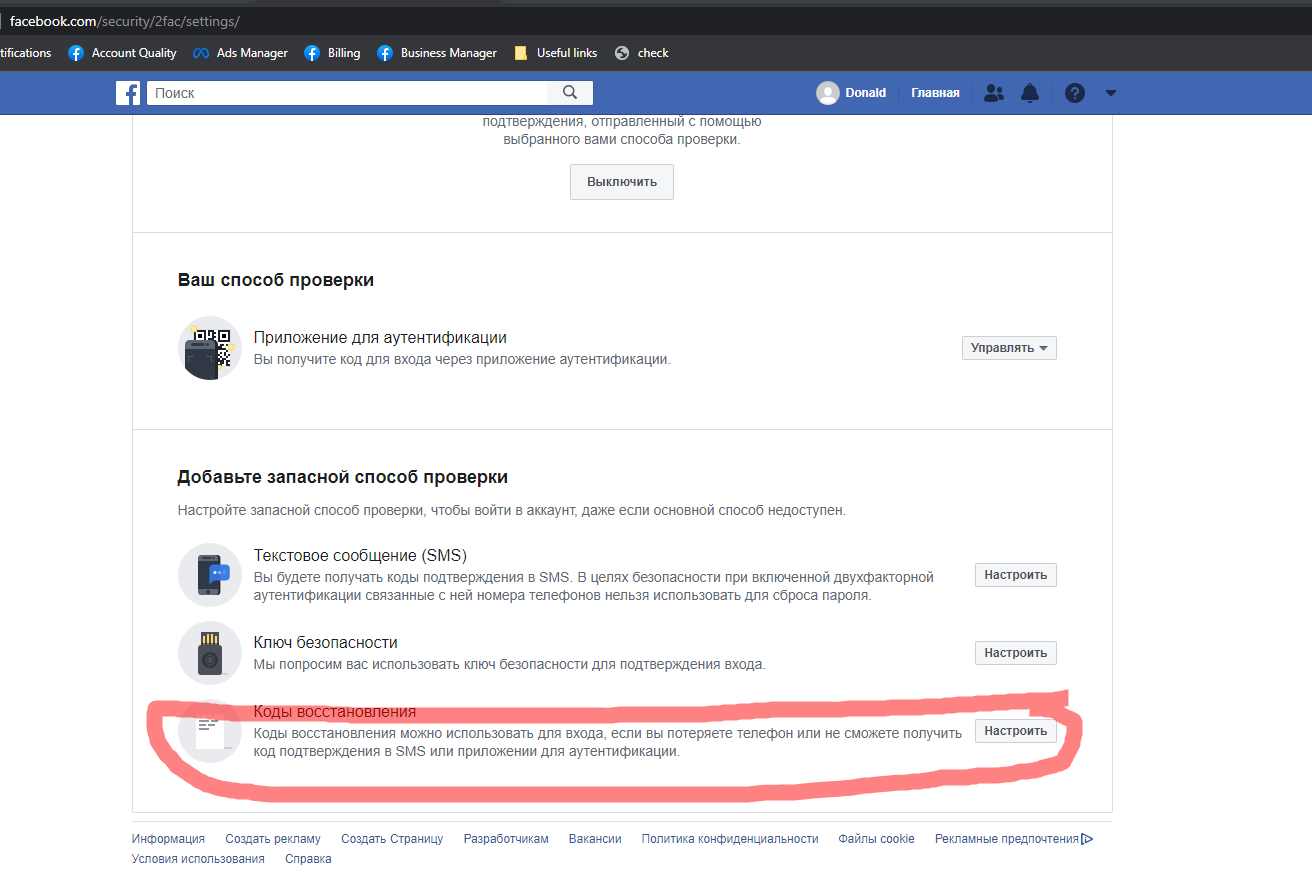Screen dimensions: 1312x888
Task: Click Настроить for Коды восстановления
Action: point(1015,731)
